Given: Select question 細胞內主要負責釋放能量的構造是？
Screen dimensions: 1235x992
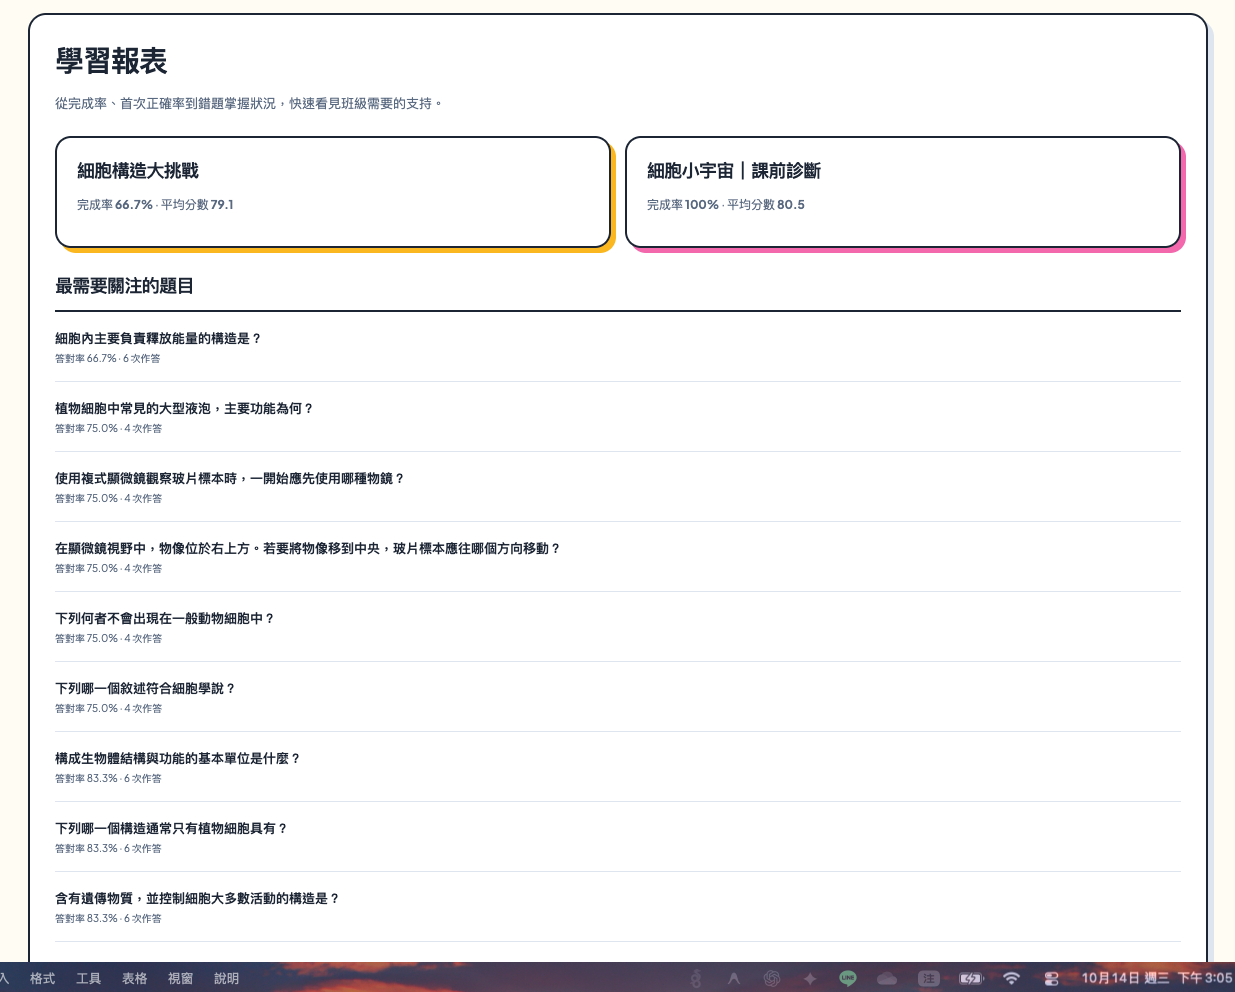Looking at the screenshot, I should click(x=618, y=347).
